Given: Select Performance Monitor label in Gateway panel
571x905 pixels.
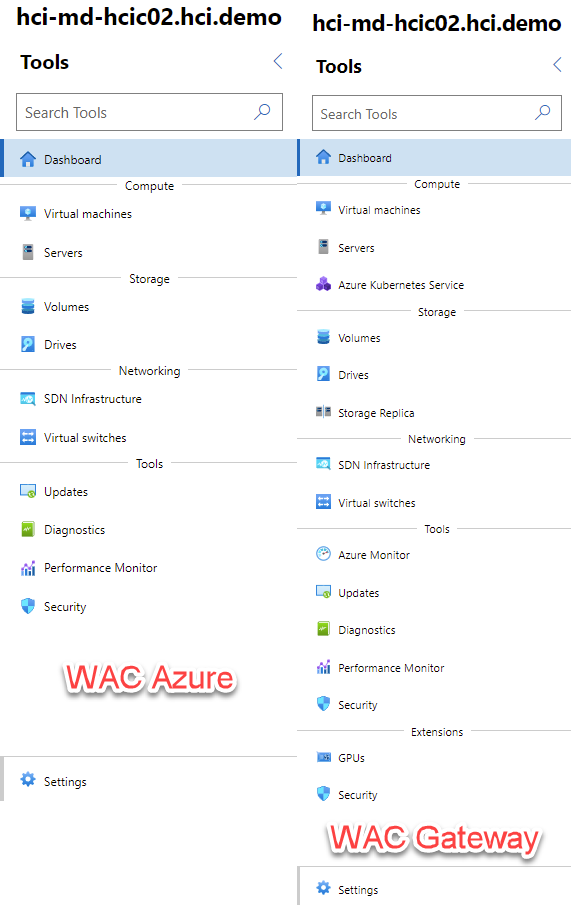Looking at the screenshot, I should click(x=391, y=668).
